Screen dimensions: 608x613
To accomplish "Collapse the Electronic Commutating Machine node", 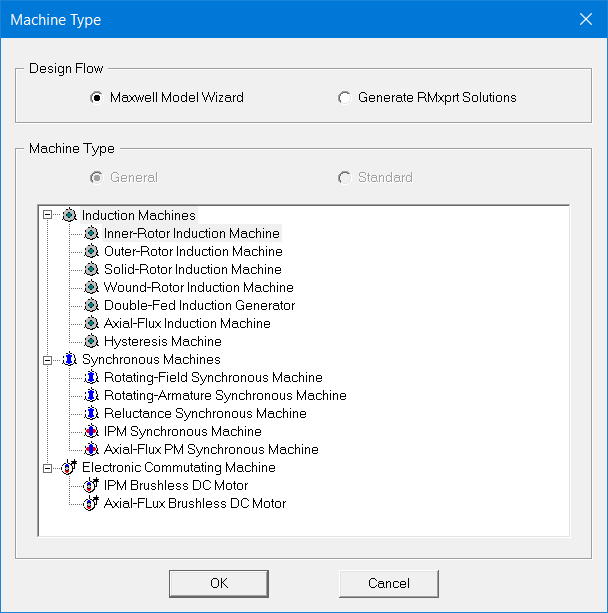I will point(47,468).
